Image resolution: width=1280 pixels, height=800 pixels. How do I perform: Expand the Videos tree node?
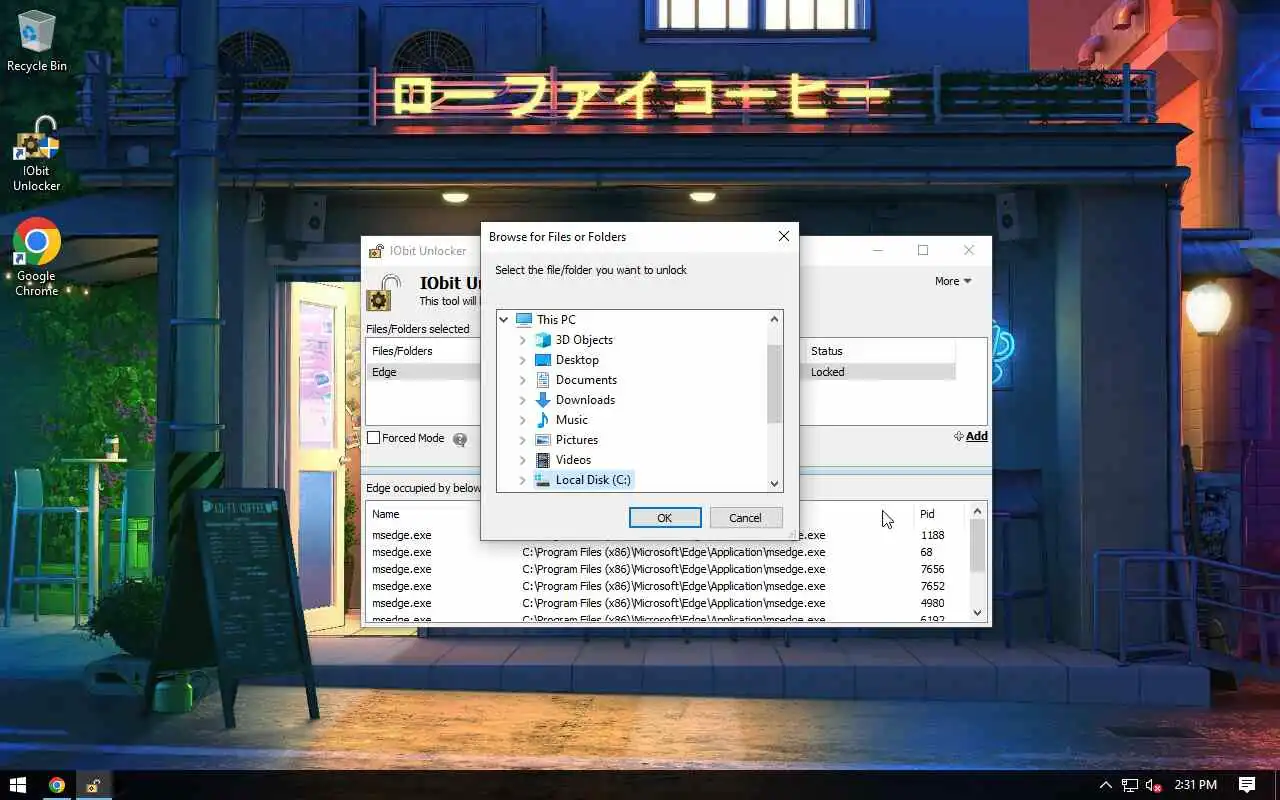tap(522, 460)
